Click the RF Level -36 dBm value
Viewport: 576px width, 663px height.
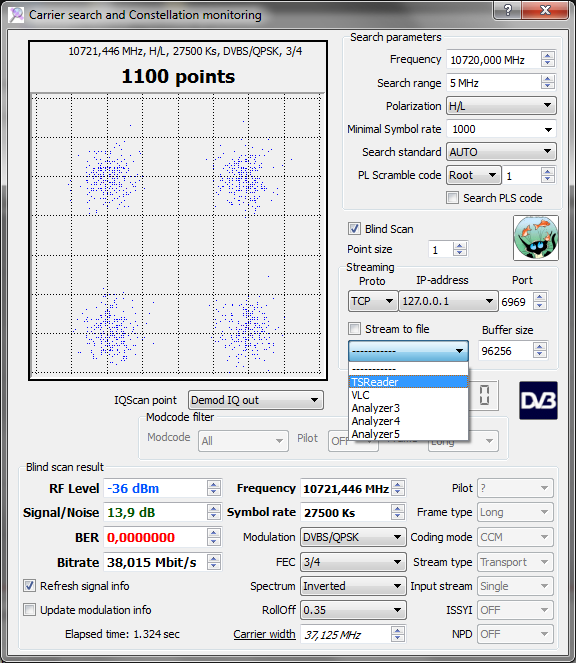pyautogui.click(x=133, y=488)
